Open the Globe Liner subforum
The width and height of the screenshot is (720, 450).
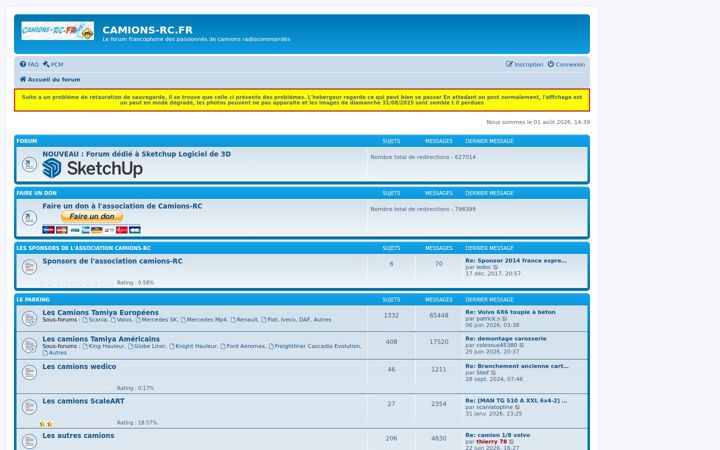click(x=147, y=346)
